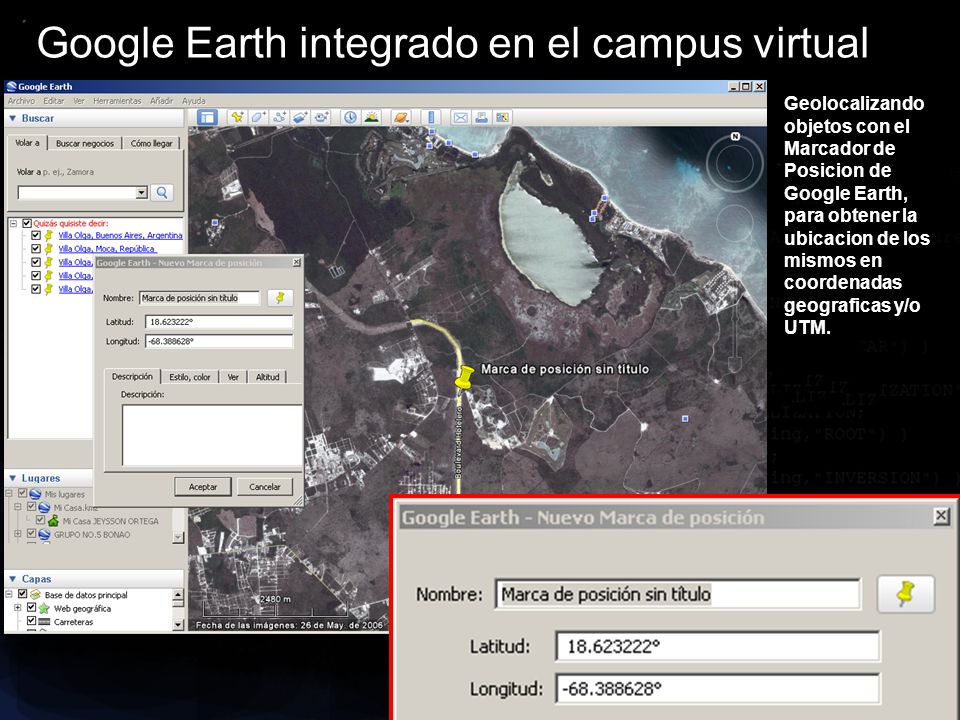This screenshot has height=720, width=960.
Task: Open historical imagery clock icon
Action: tap(350, 117)
